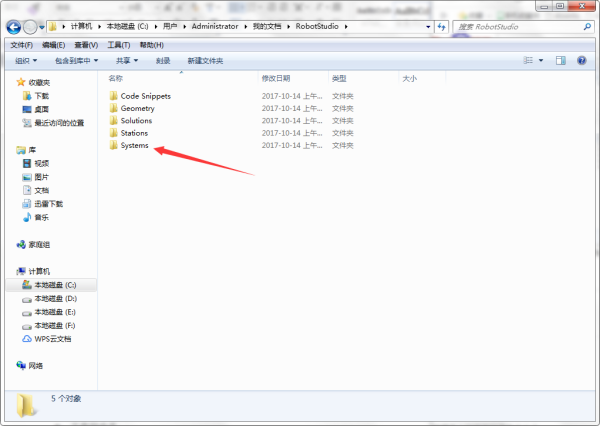Open the 包含到库中 dropdown
The height and width of the screenshot is (426, 600).
pyautogui.click(x=76, y=61)
